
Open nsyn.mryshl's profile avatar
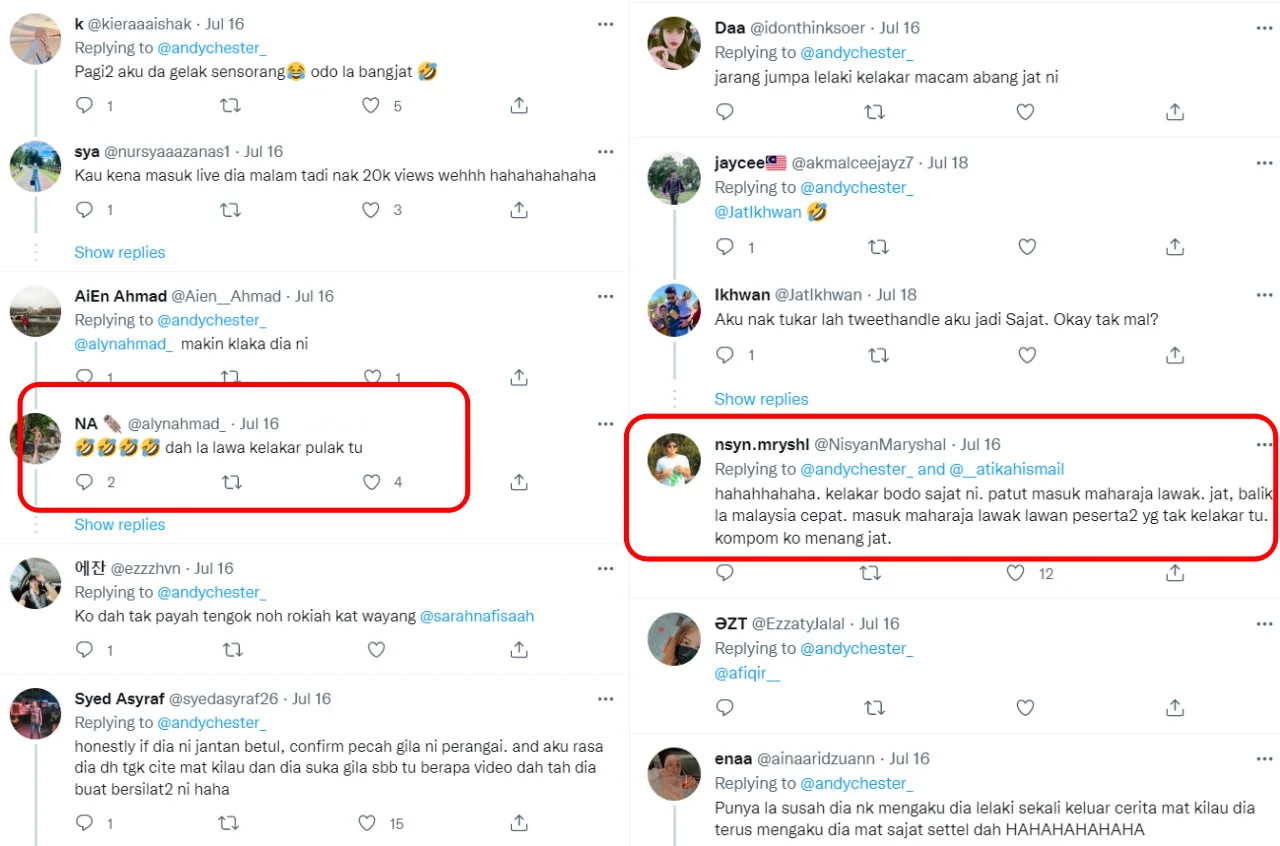[x=674, y=460]
